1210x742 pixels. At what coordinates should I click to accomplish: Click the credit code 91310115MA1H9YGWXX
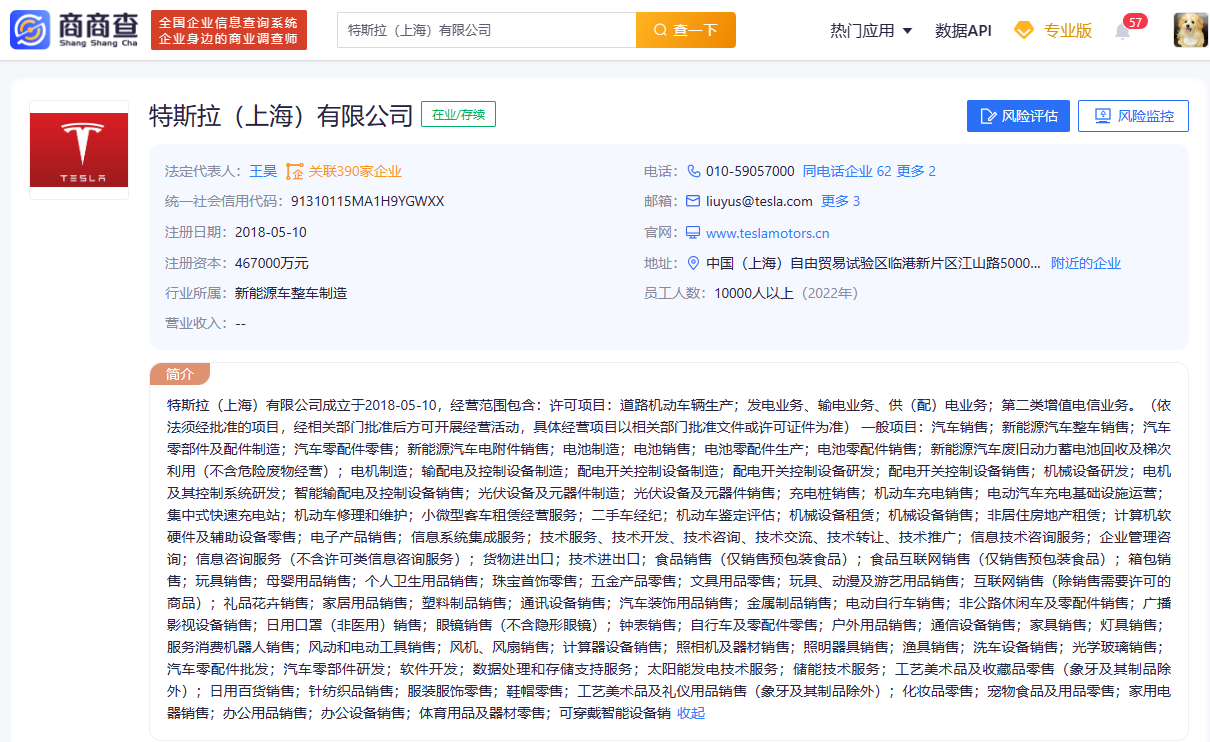click(x=368, y=201)
